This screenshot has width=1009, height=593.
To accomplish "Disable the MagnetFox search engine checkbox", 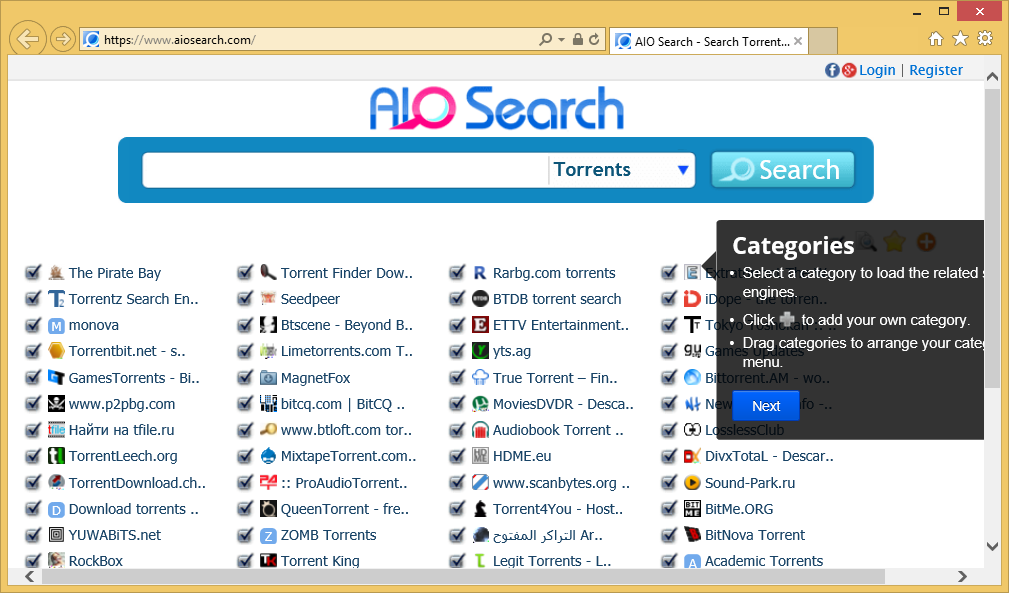I will click(x=245, y=377).
